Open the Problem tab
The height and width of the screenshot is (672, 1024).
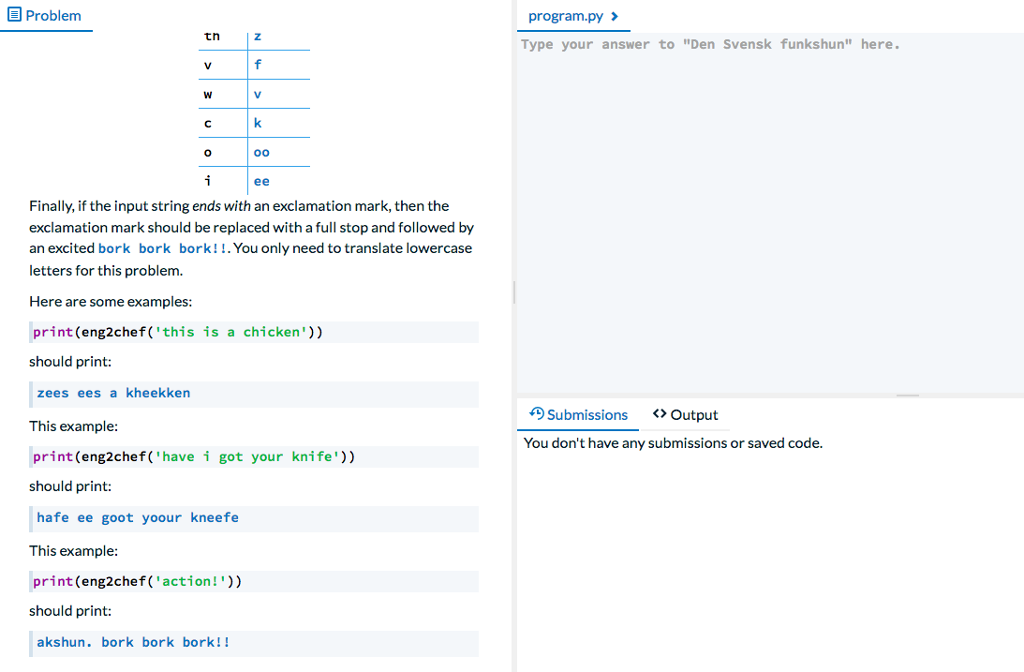pos(46,15)
